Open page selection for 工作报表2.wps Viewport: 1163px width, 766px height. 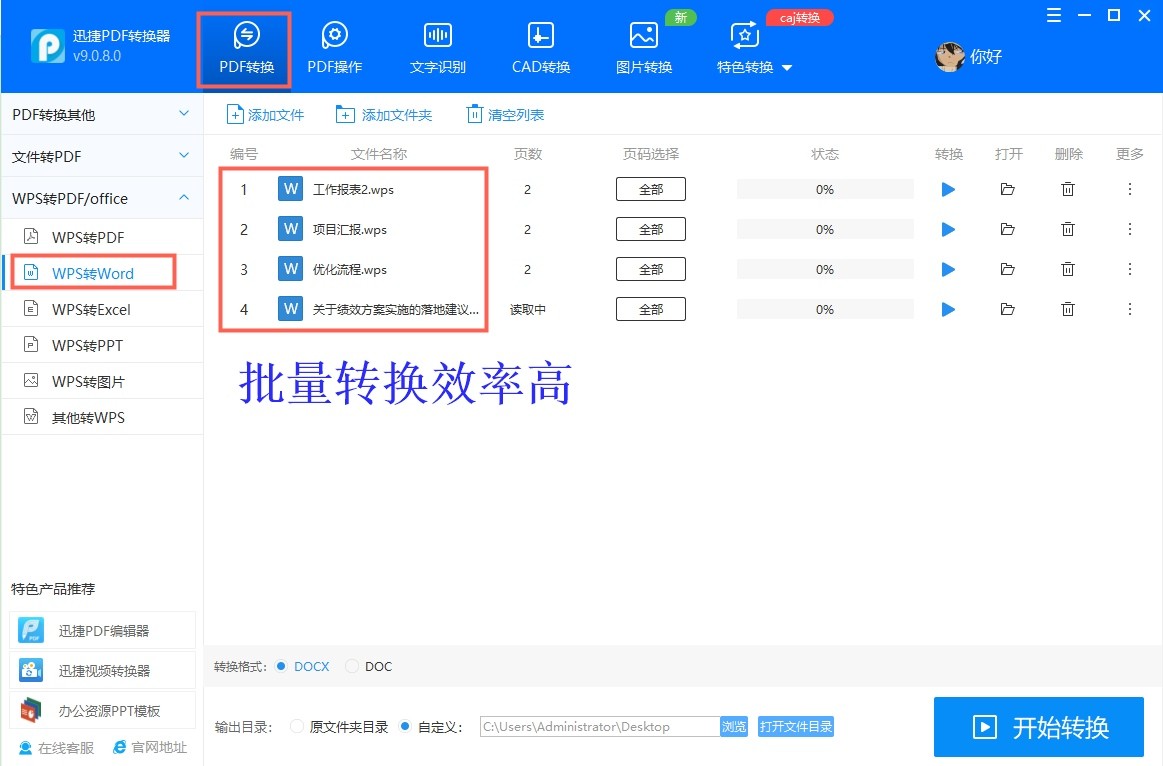tap(650, 189)
